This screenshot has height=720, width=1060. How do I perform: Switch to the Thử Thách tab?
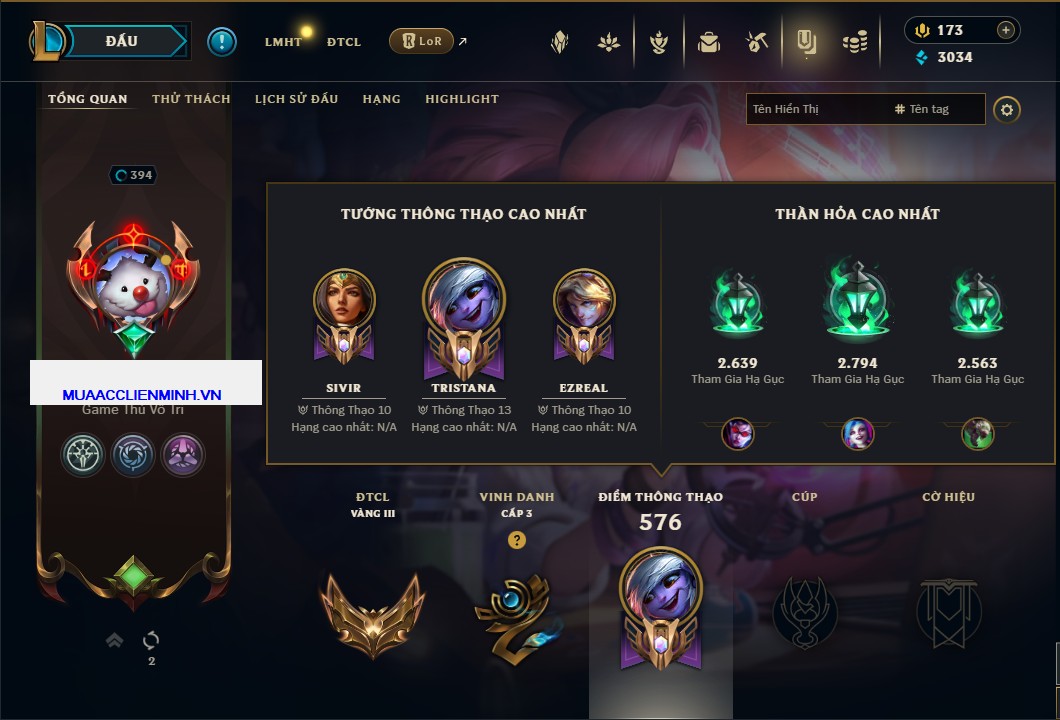tap(191, 99)
